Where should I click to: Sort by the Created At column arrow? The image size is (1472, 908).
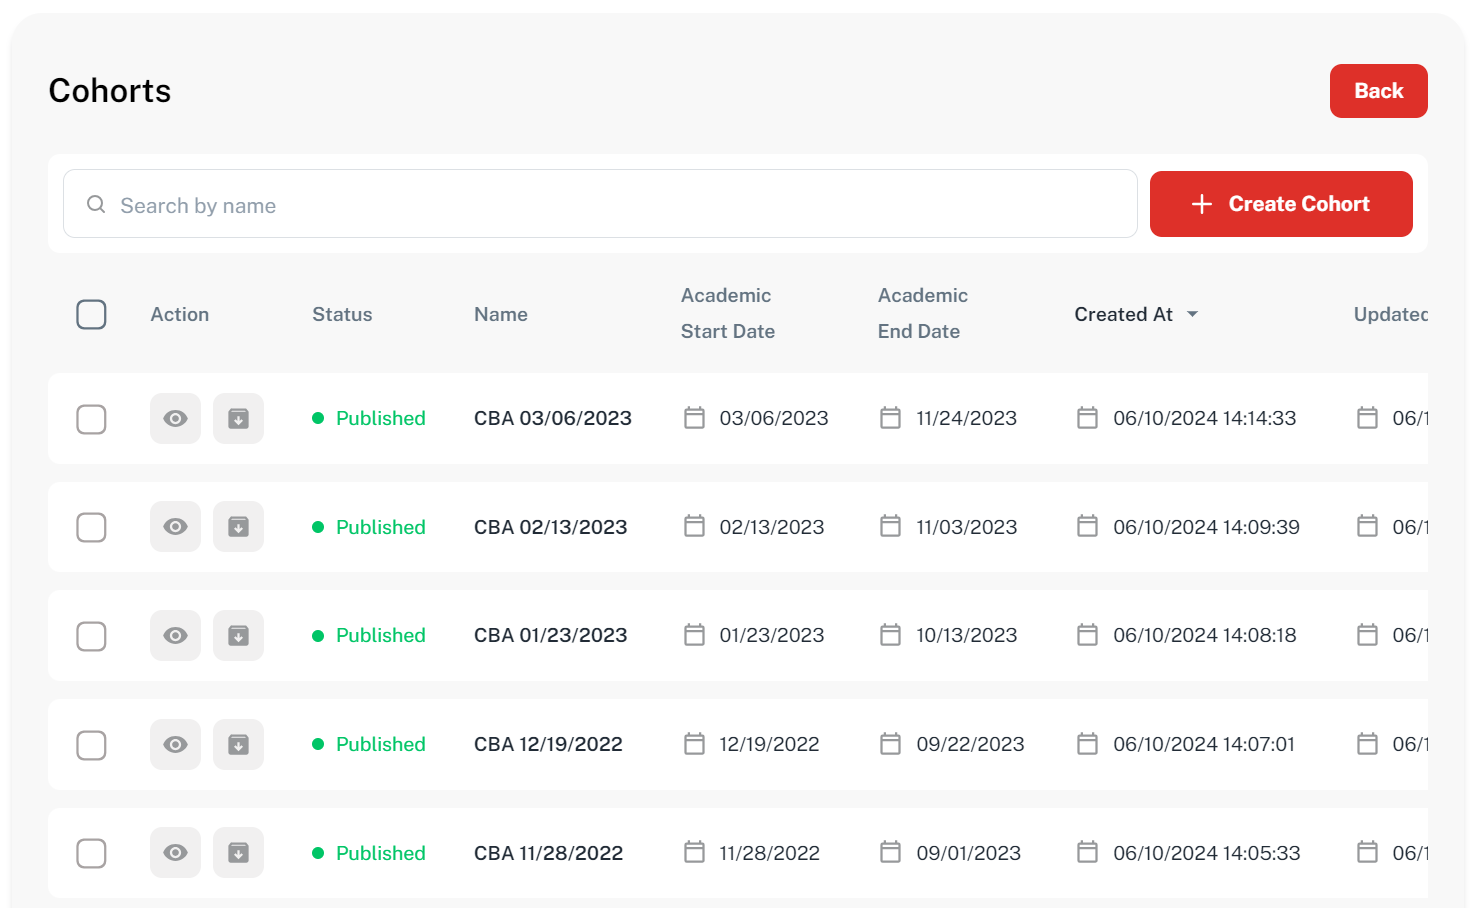(1192, 314)
